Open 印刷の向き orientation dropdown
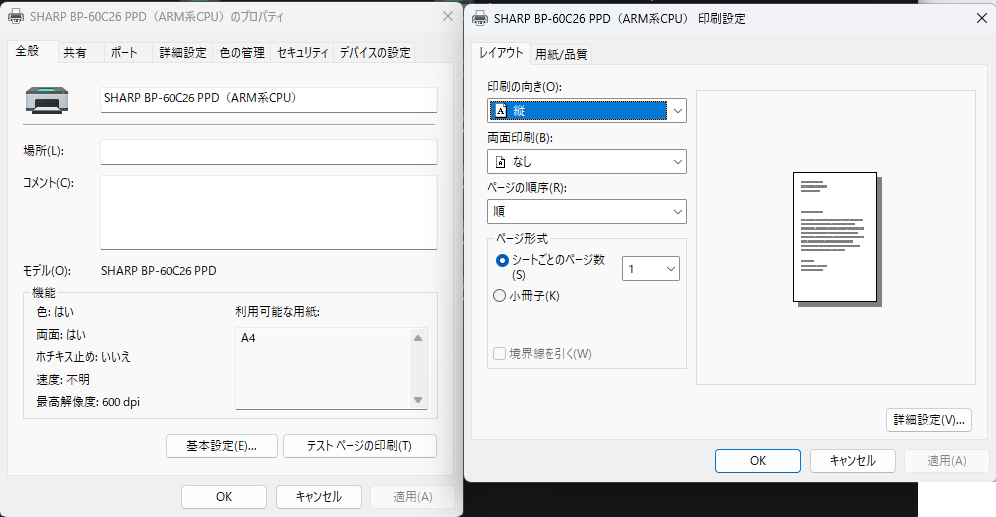Viewport: 996px width, 517px height. (x=586, y=111)
